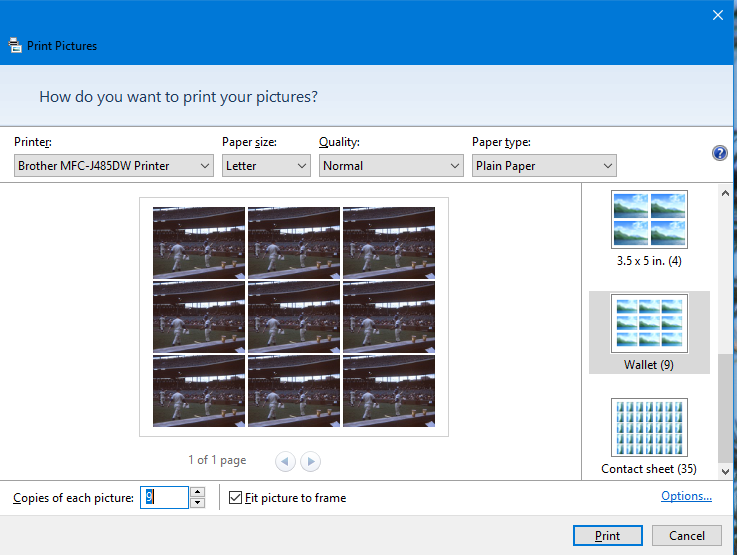Click the blue help question mark icon
Image resolution: width=737 pixels, height=555 pixels.
(x=719, y=153)
